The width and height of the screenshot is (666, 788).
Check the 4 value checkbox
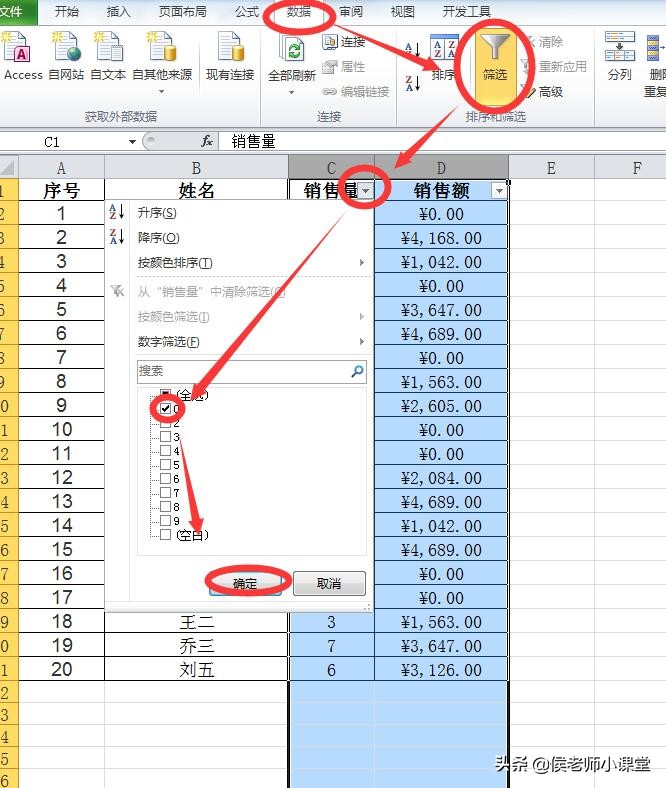165,450
